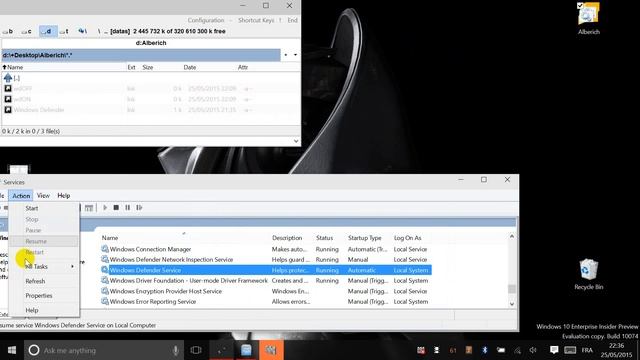Screen dimensions: 640x360
Task: Click Stop Service square toolbar icon
Action: pos(116,208)
